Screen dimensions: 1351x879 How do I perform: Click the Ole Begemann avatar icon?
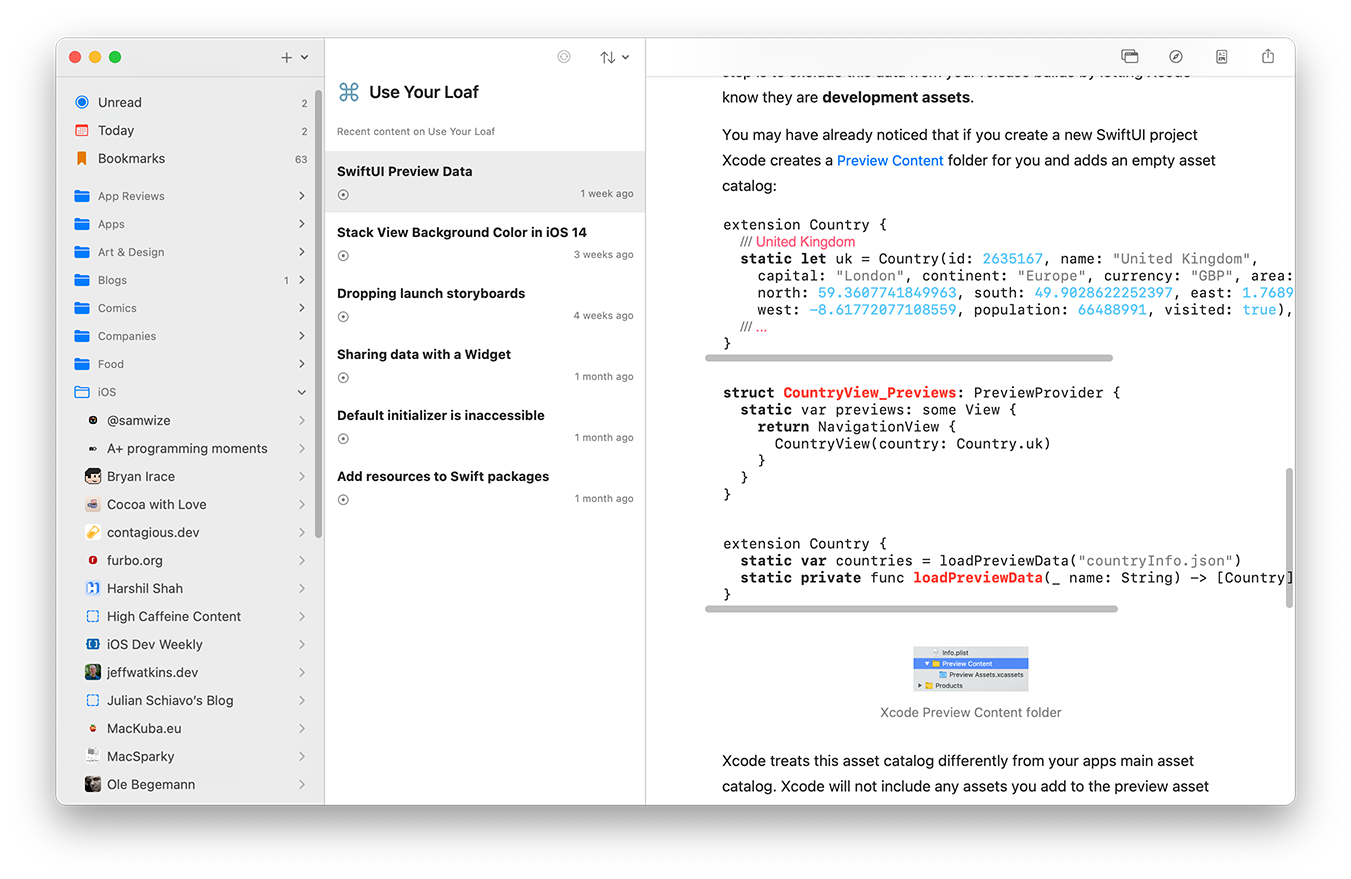click(93, 784)
